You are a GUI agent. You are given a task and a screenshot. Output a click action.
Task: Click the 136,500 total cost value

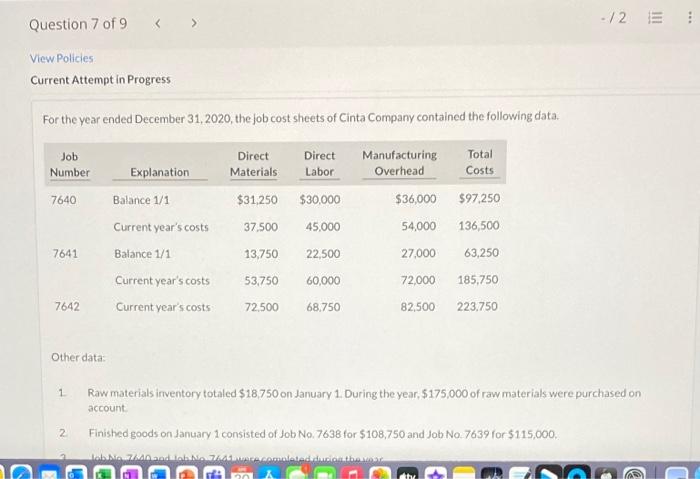[x=479, y=225]
